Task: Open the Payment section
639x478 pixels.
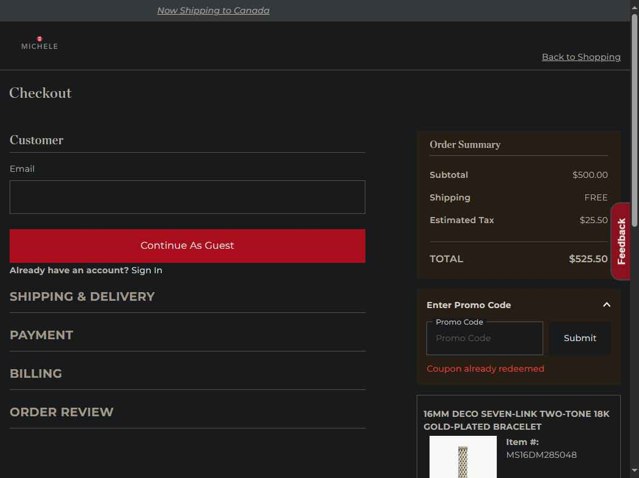Action: tap(42, 335)
